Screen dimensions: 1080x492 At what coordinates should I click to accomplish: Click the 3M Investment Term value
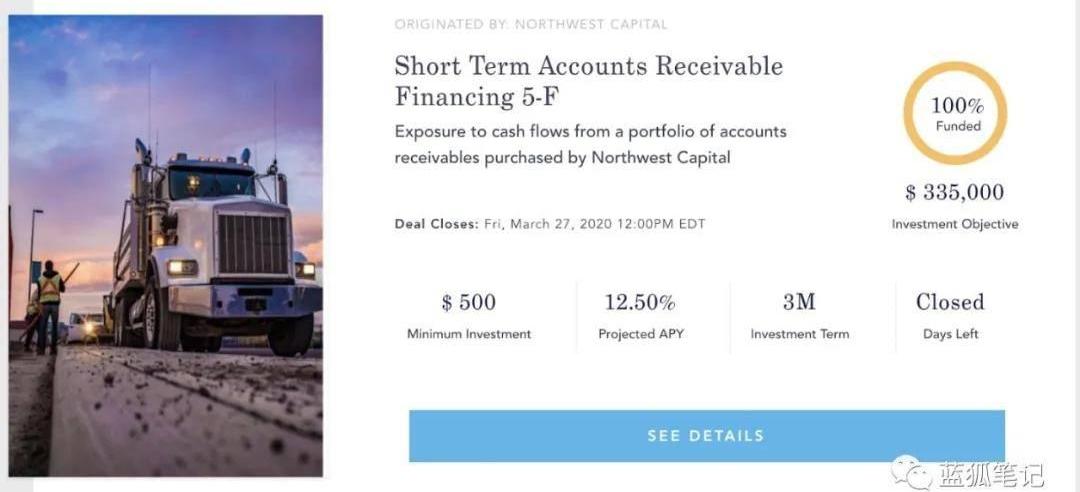tap(799, 302)
